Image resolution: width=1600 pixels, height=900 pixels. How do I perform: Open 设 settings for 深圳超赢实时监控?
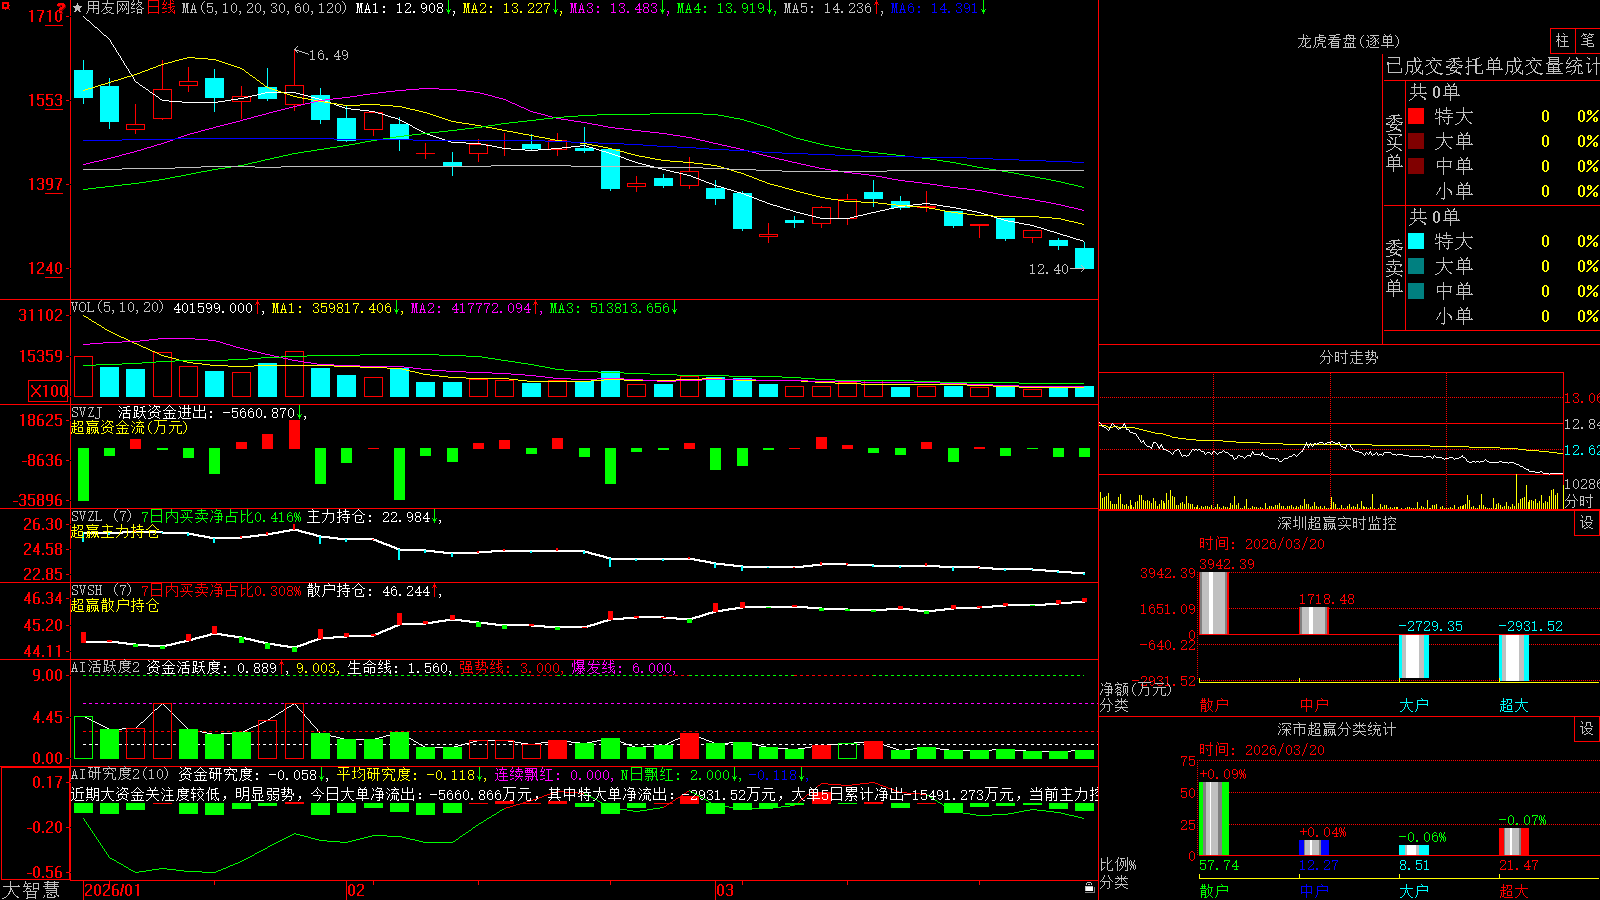pos(1587,523)
